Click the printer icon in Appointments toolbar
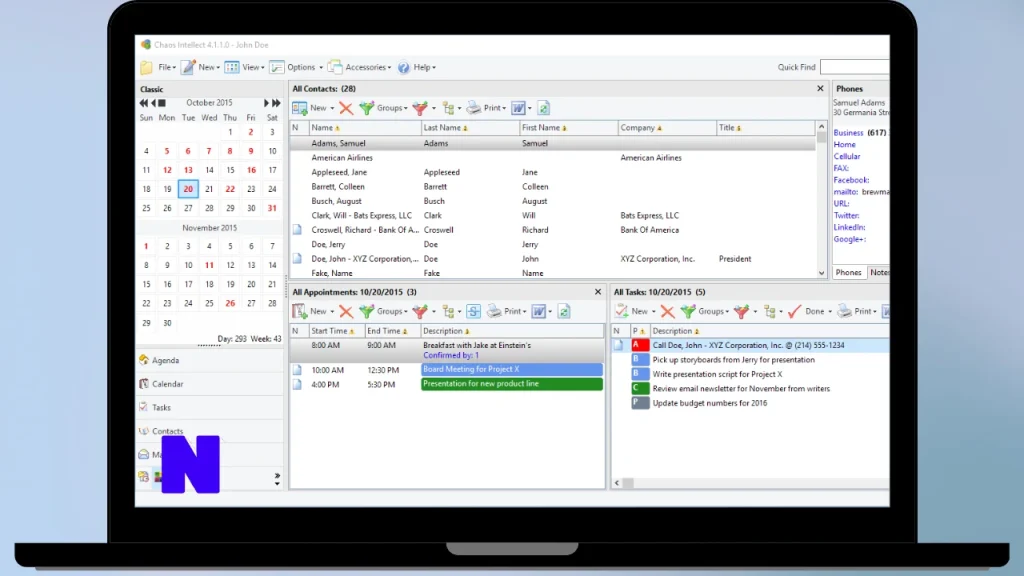Image resolution: width=1024 pixels, height=576 pixels. [x=494, y=312]
